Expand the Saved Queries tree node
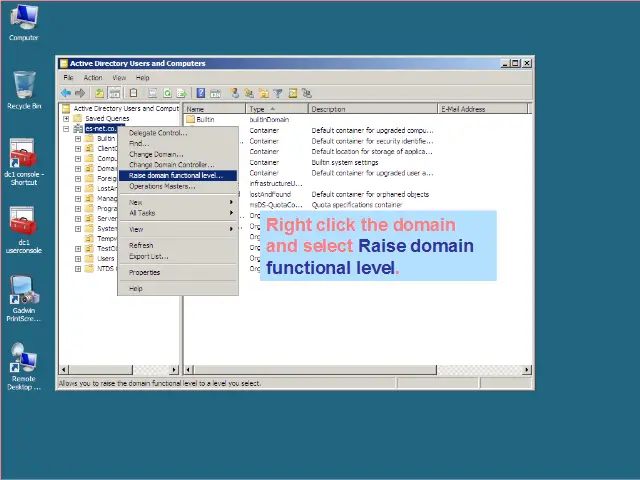 tap(66, 118)
